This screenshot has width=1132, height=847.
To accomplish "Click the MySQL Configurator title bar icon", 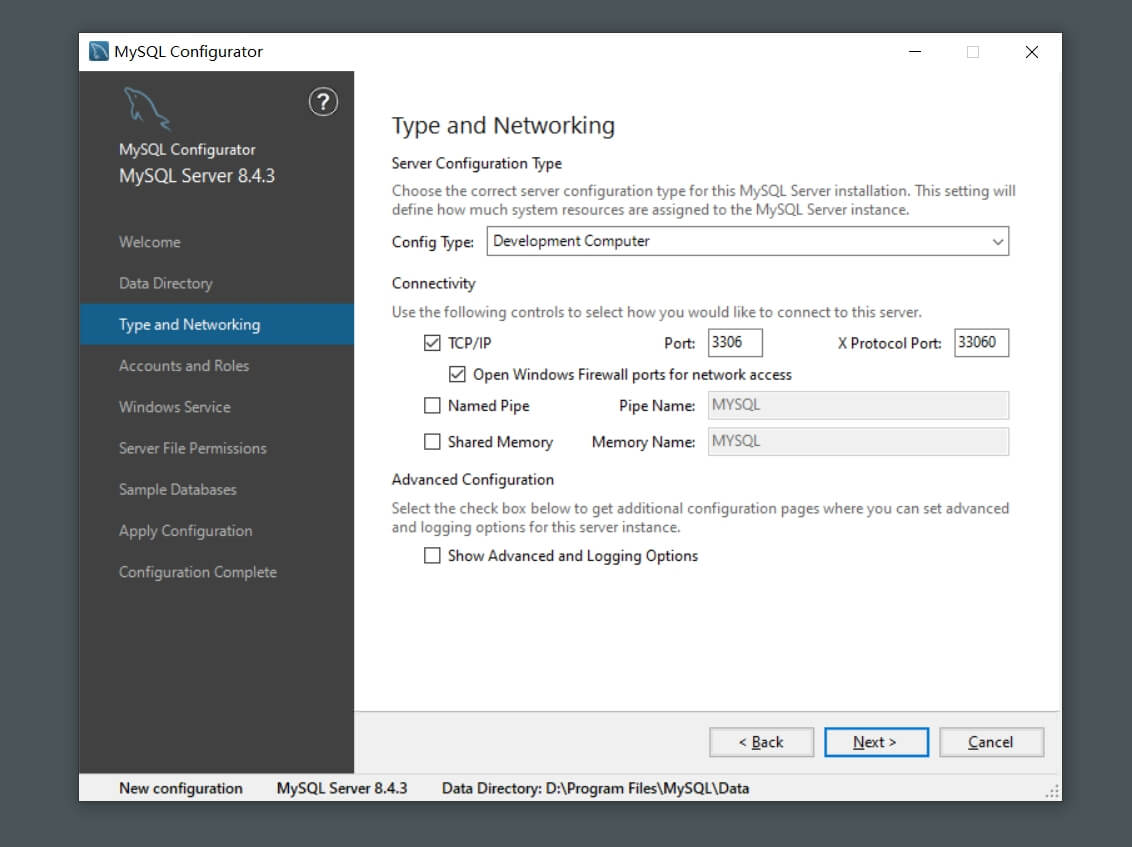I will [98, 51].
